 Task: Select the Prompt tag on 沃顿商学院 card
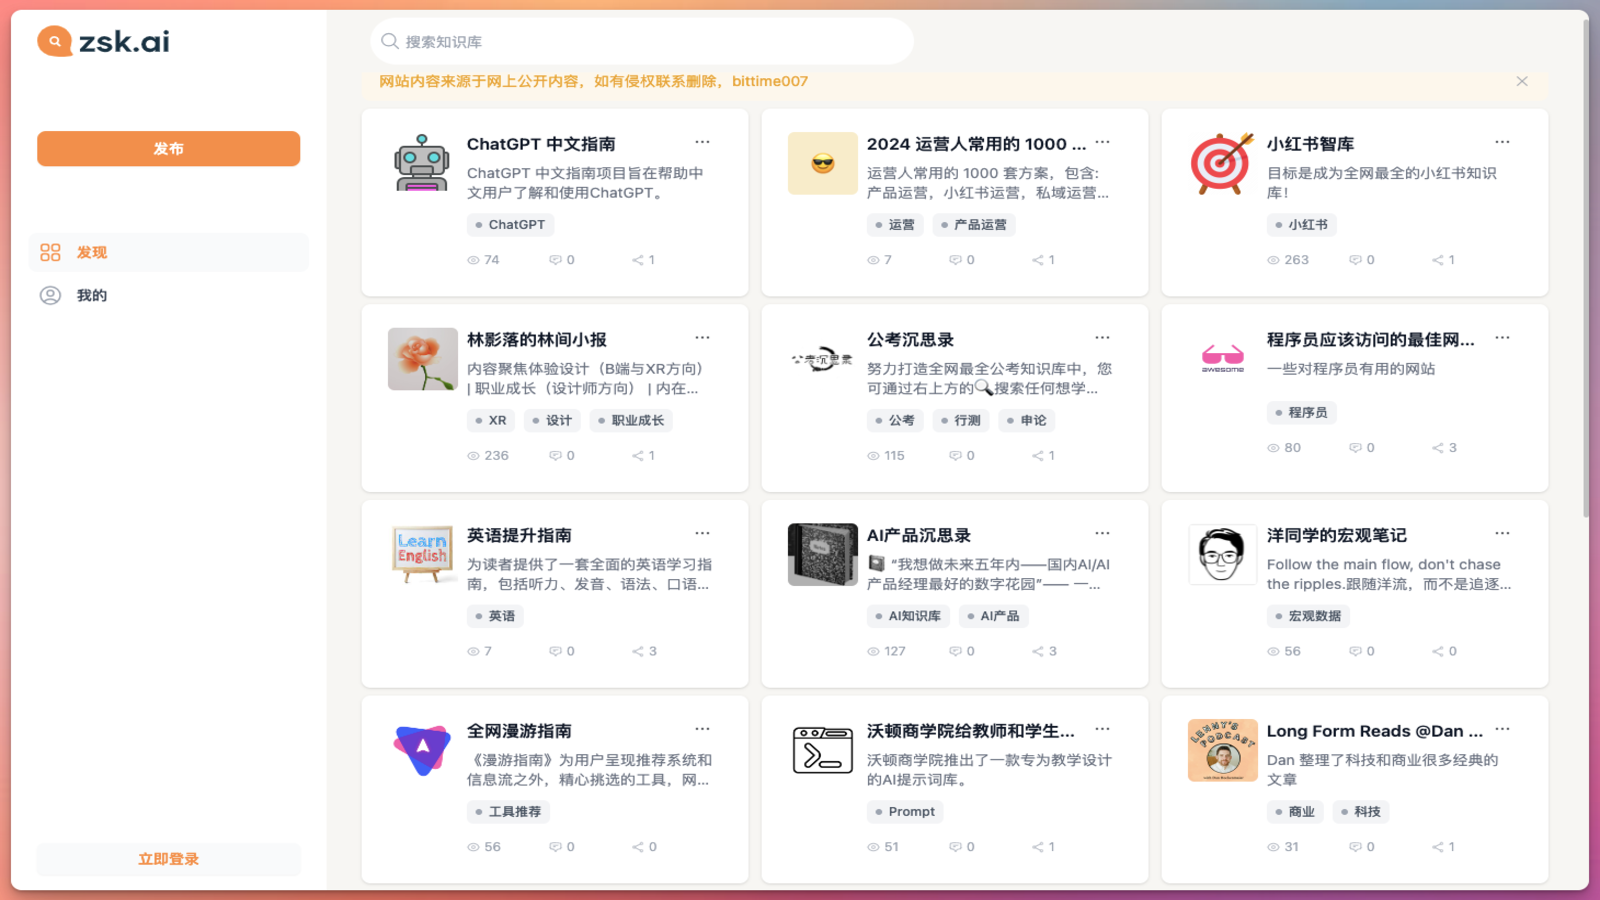click(904, 811)
